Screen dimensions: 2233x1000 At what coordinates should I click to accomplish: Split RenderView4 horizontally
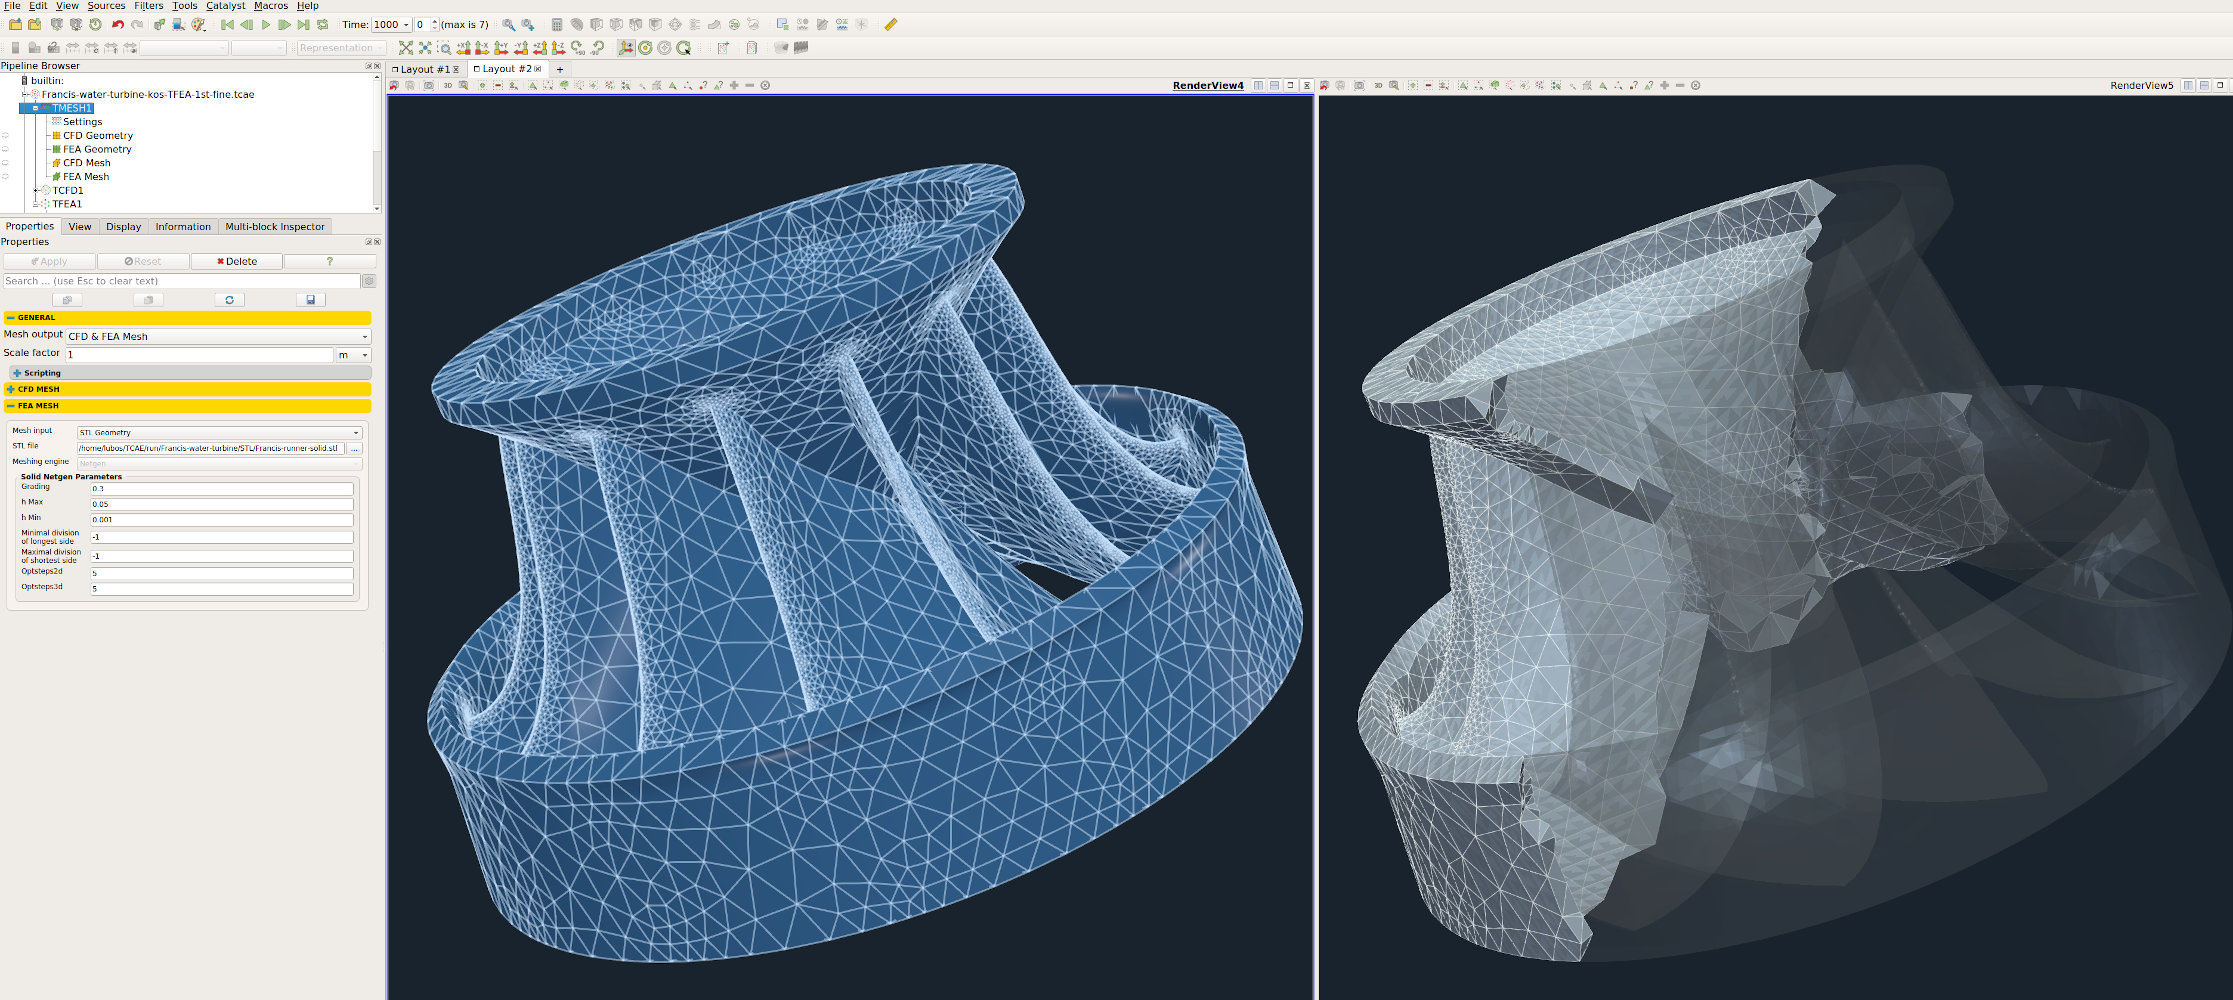(1258, 86)
